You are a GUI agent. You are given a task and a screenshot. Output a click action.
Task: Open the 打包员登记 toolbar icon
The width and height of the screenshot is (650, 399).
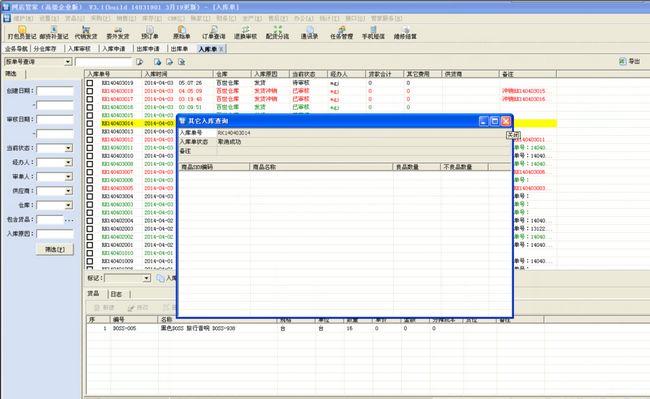22,32
